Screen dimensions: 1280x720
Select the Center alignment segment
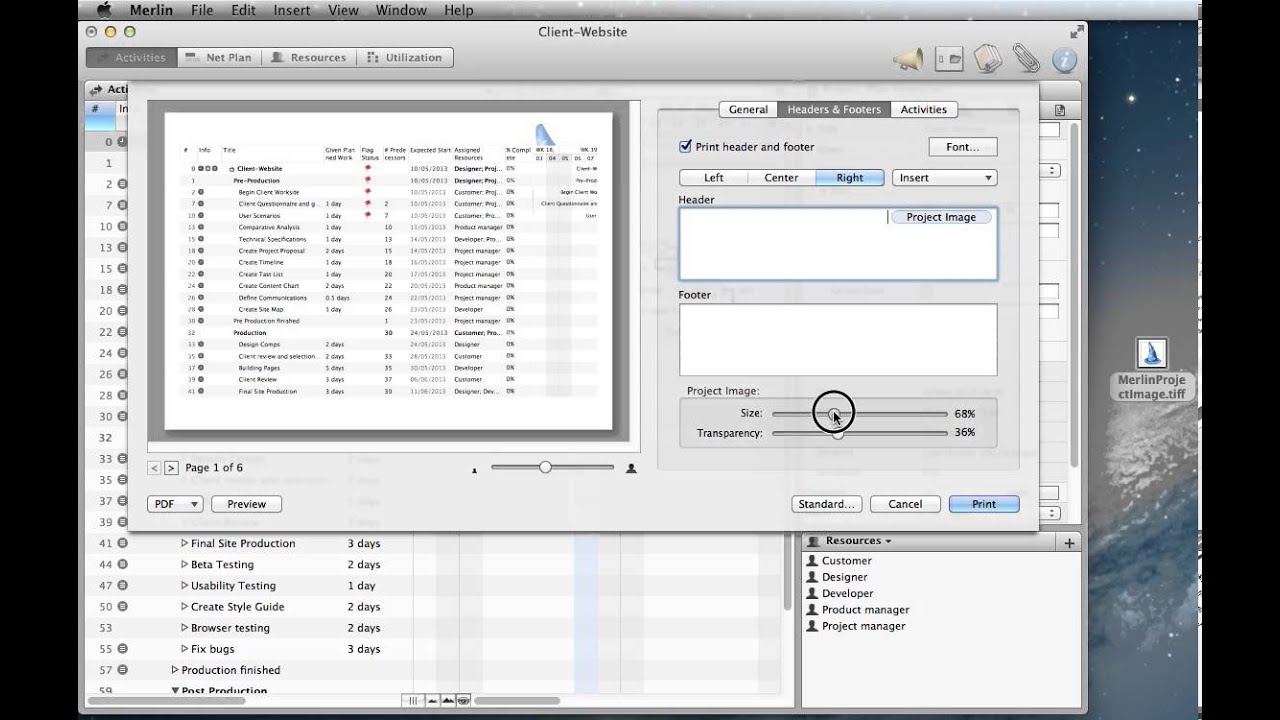pos(781,178)
